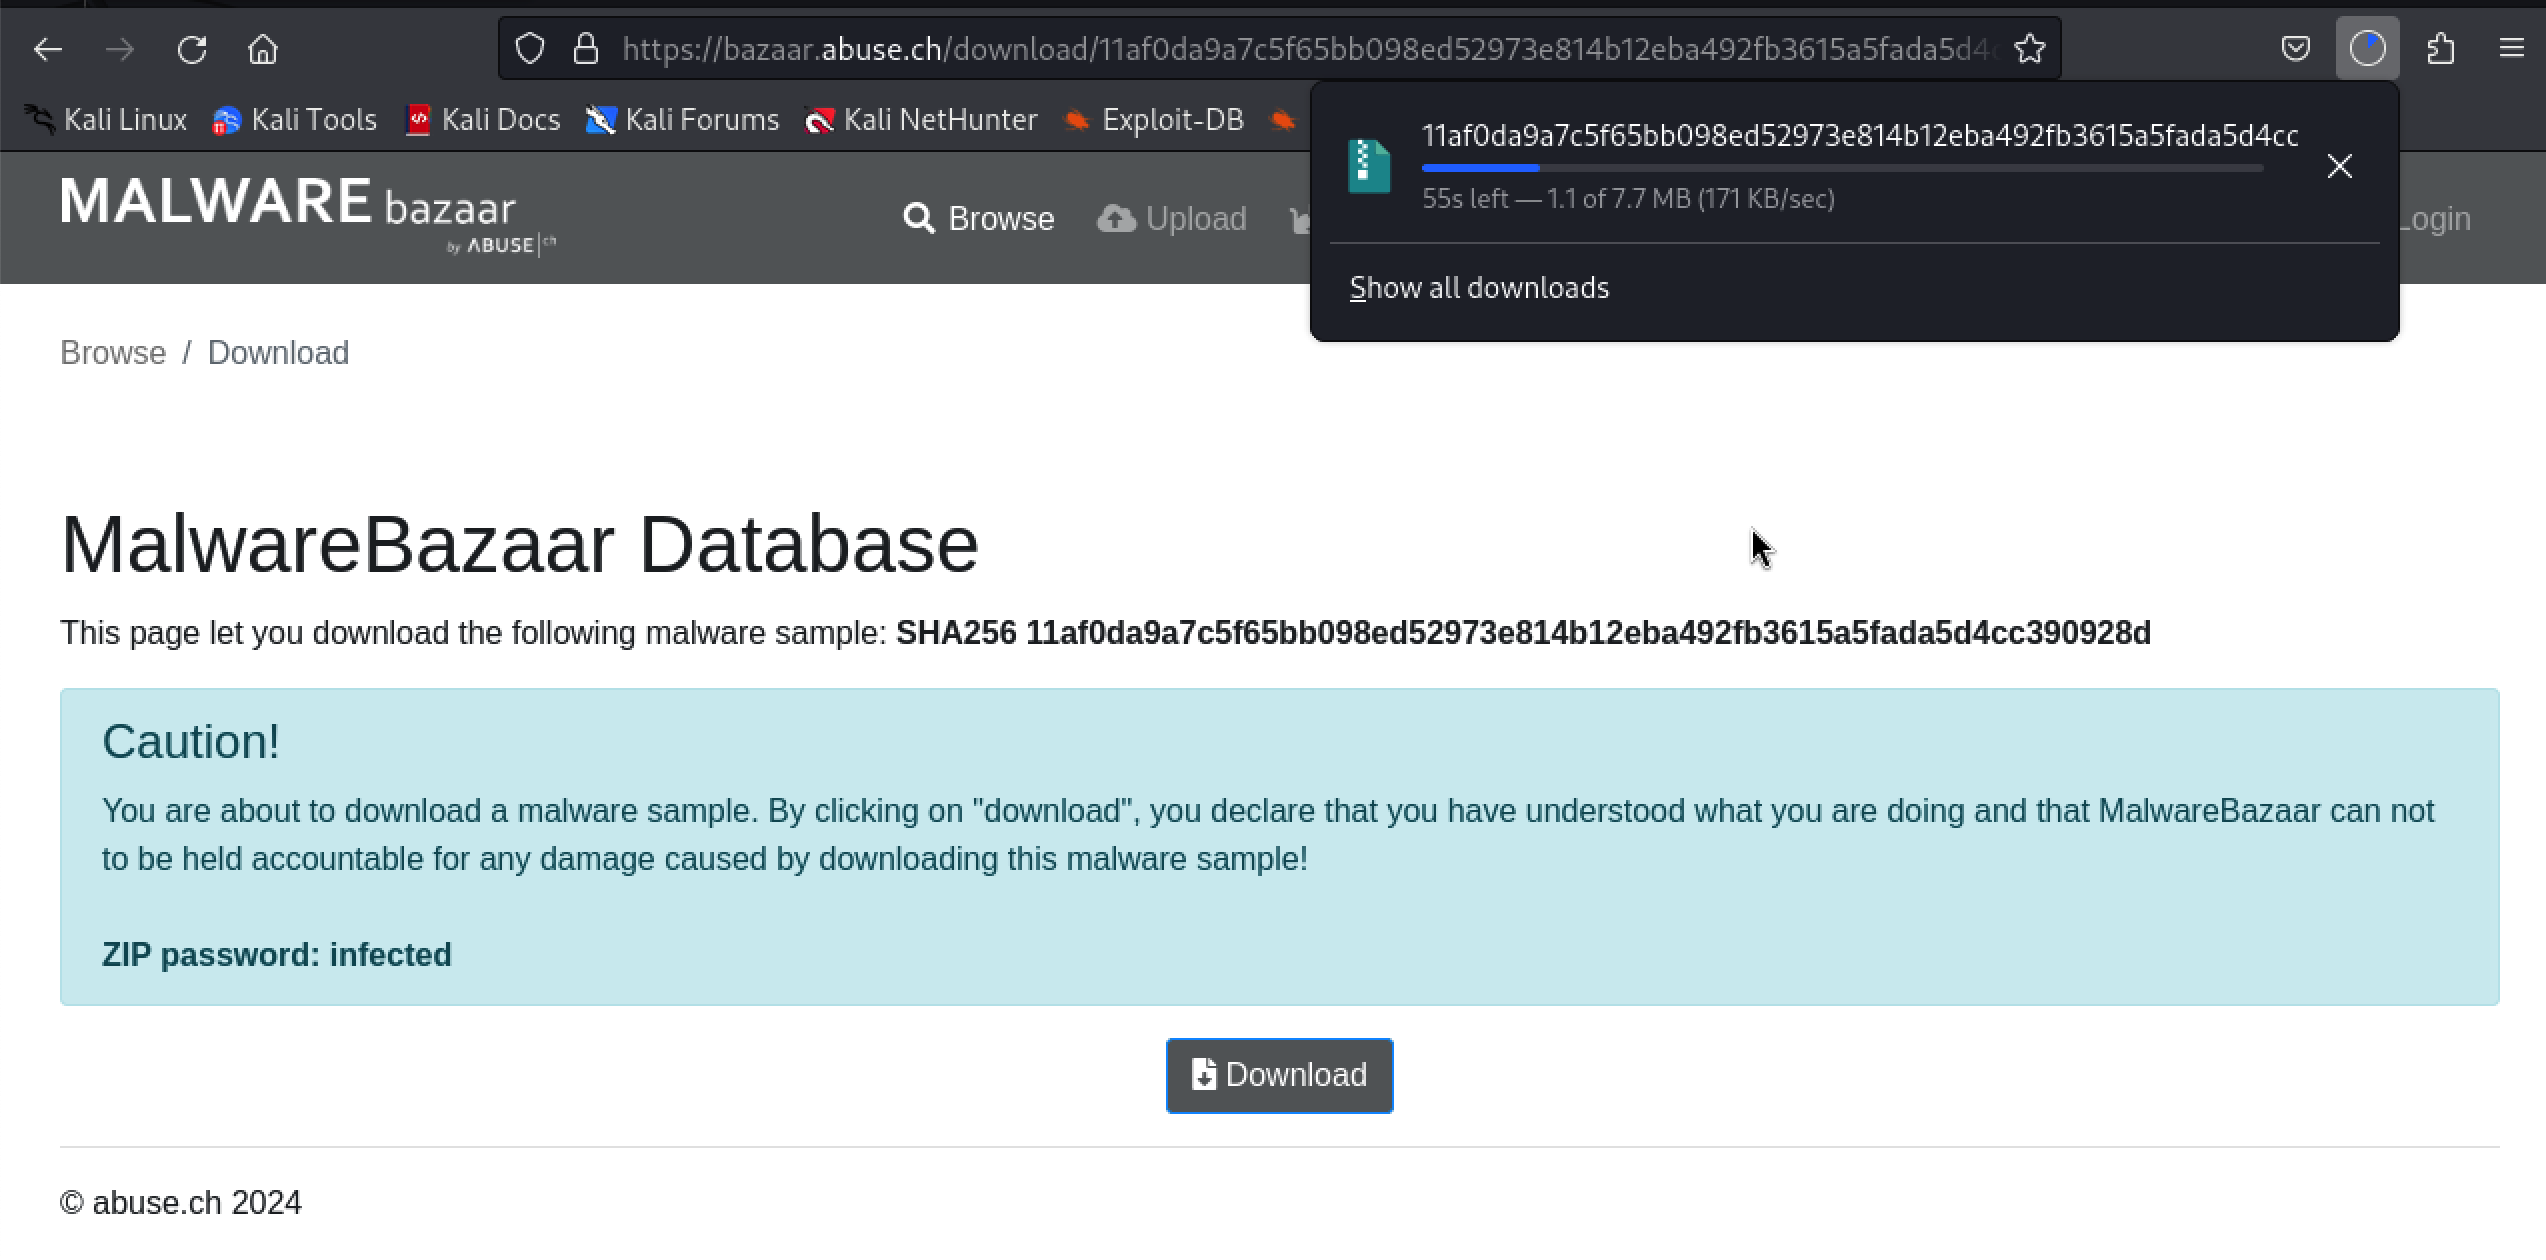This screenshot has height=1260, width=2546.
Task: Click the MALWARE bazaar logo
Action: (308, 215)
